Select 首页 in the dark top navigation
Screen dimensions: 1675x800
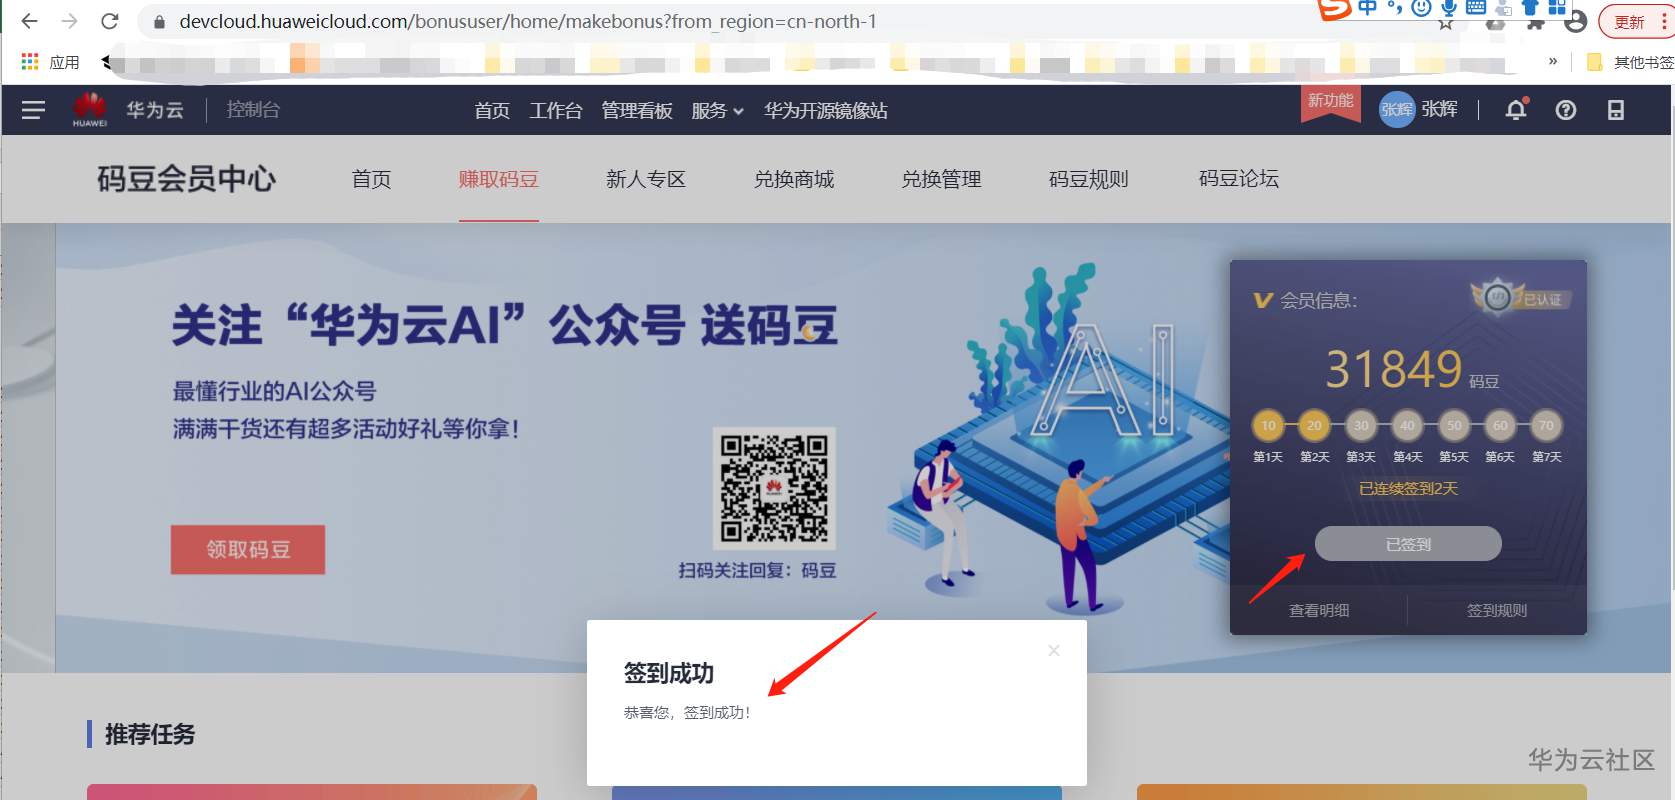click(492, 110)
